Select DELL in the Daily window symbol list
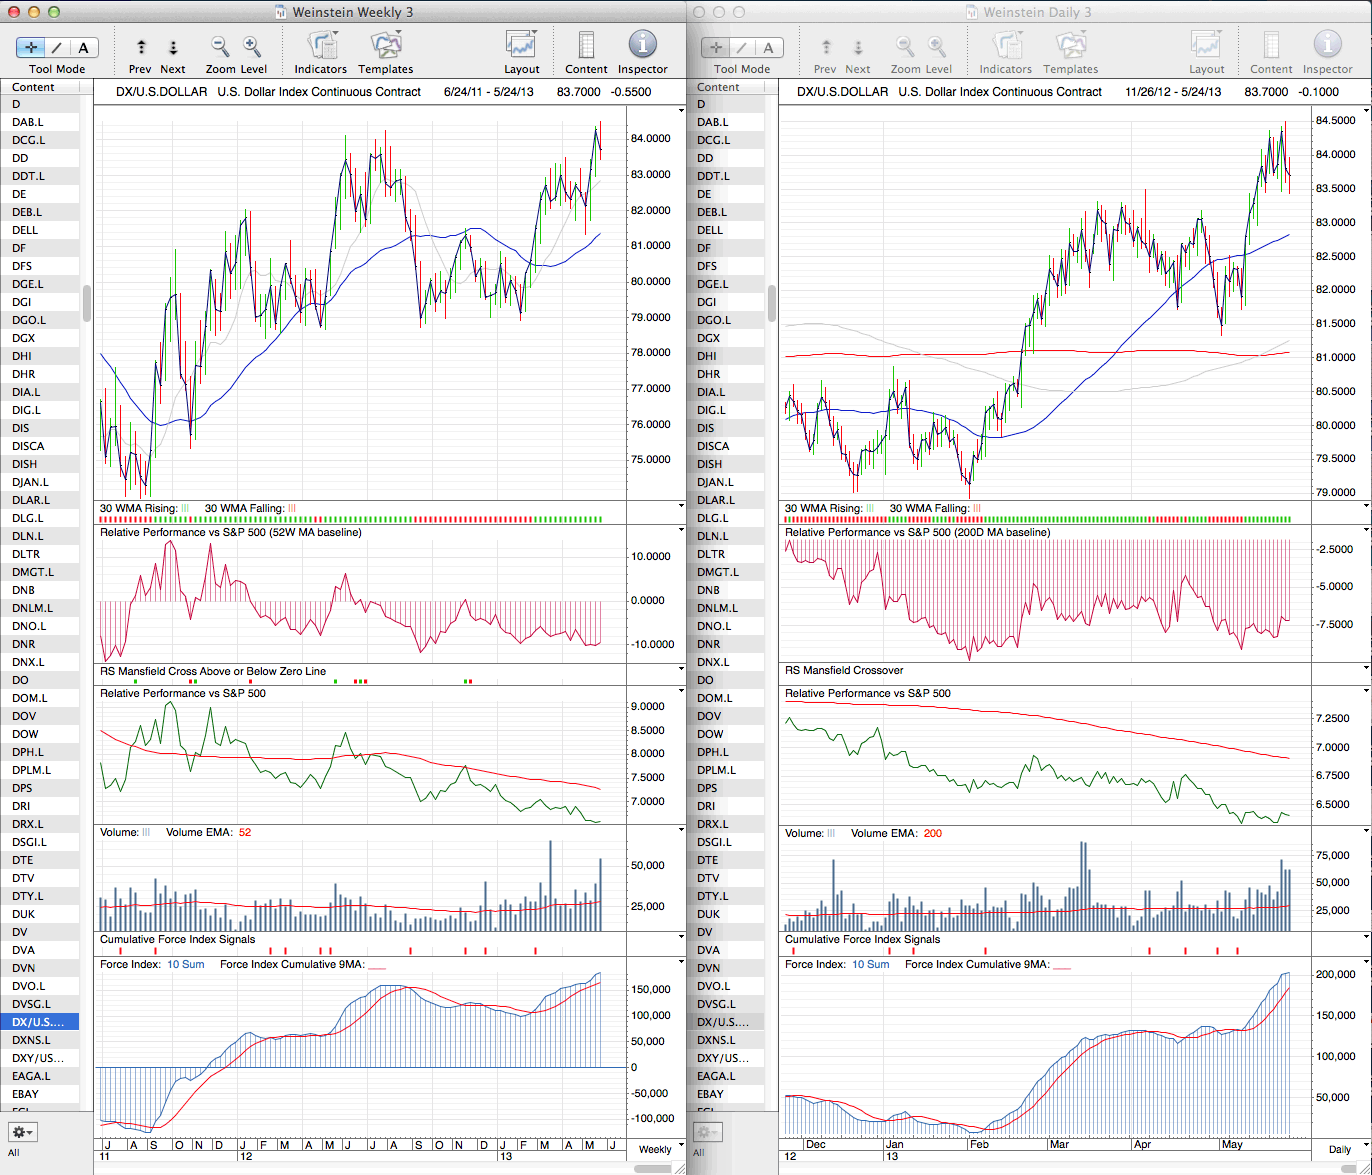Image resolution: width=1372 pixels, height=1175 pixels. click(x=712, y=230)
